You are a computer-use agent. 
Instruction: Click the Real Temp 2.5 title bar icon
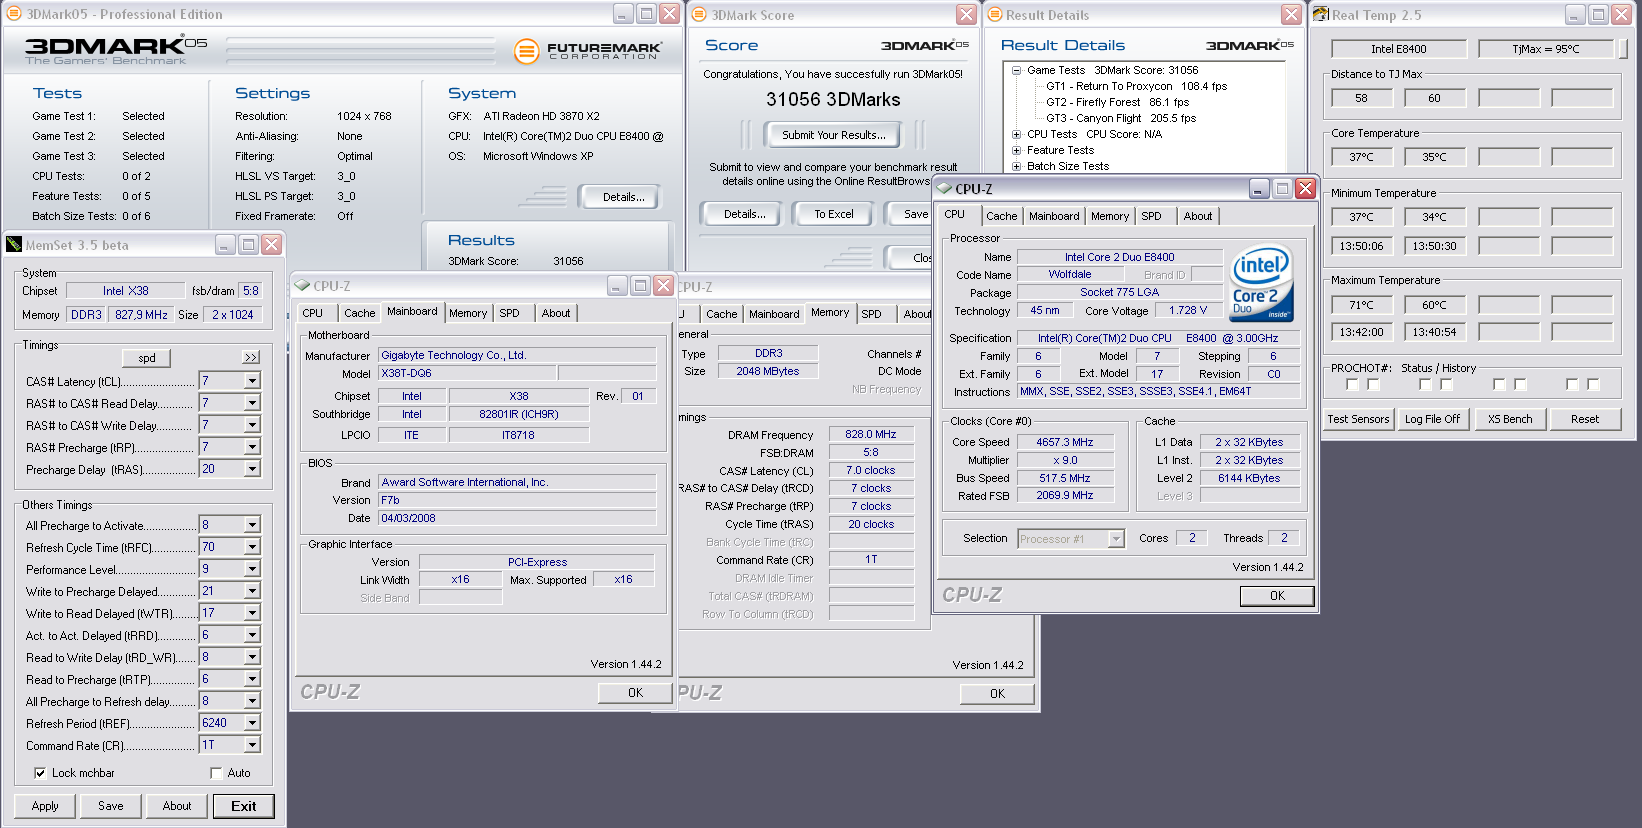coord(1321,14)
